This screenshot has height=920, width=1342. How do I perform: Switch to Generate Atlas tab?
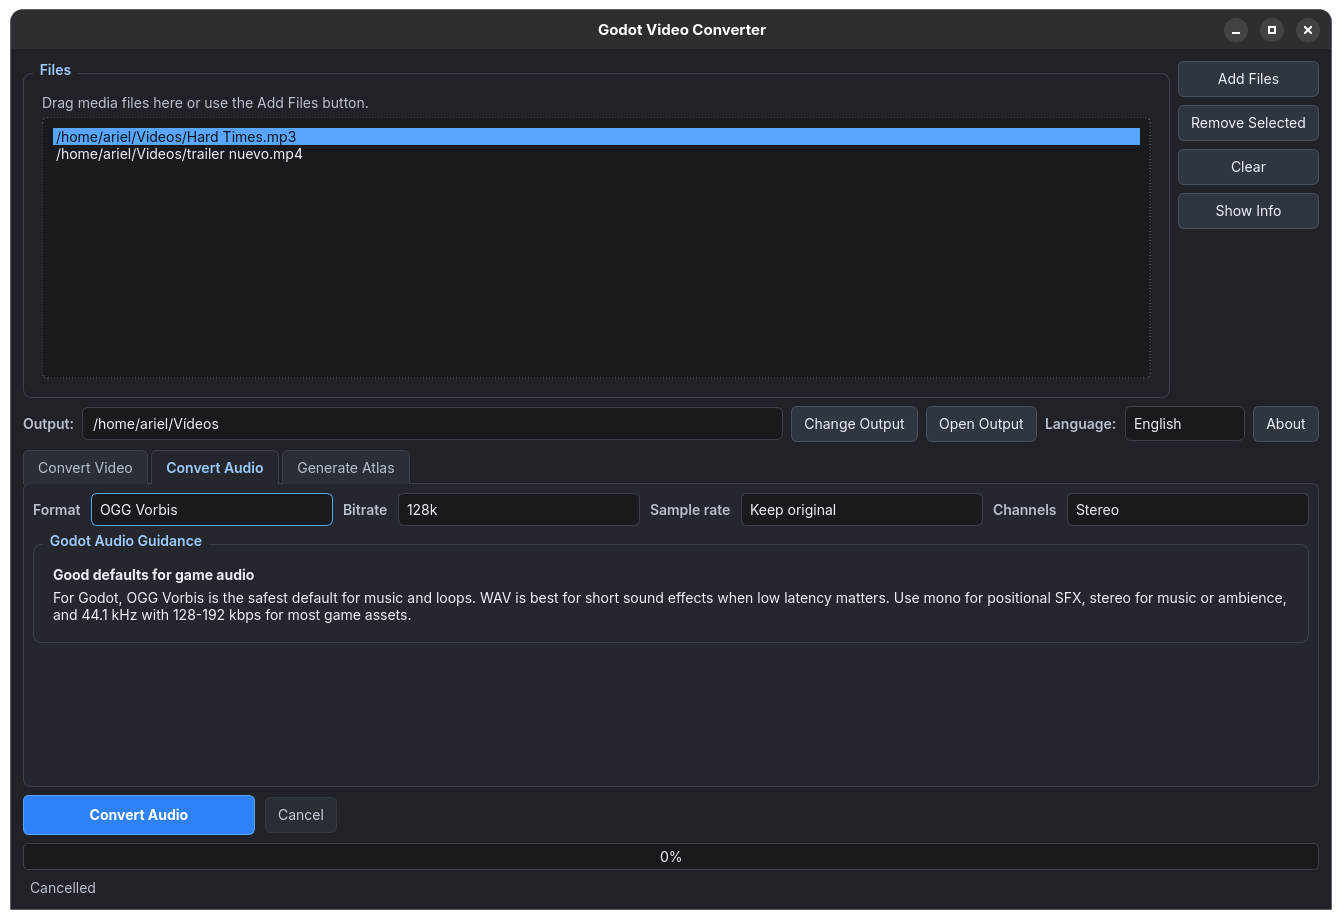tap(346, 468)
